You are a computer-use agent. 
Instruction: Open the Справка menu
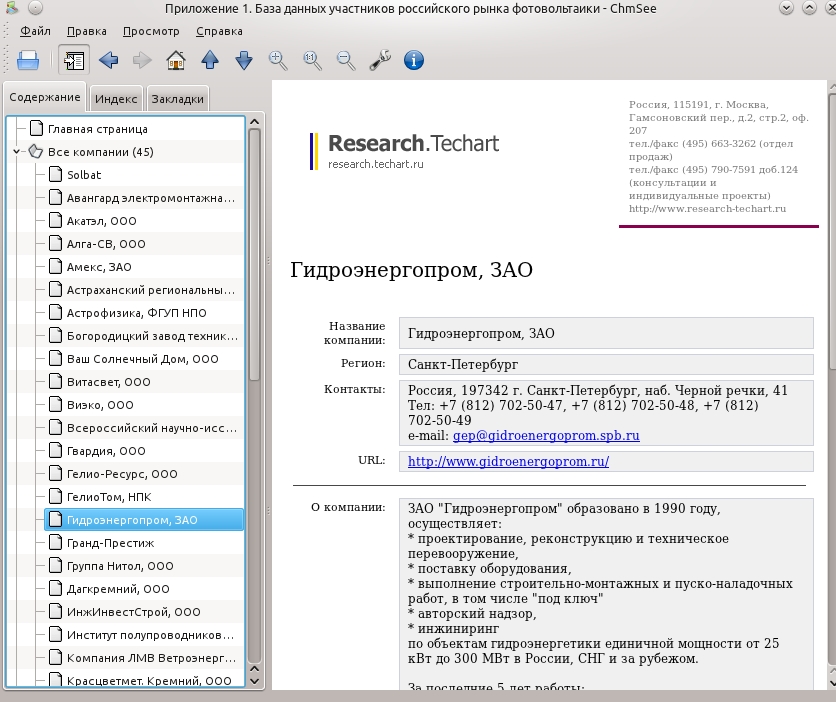[219, 31]
